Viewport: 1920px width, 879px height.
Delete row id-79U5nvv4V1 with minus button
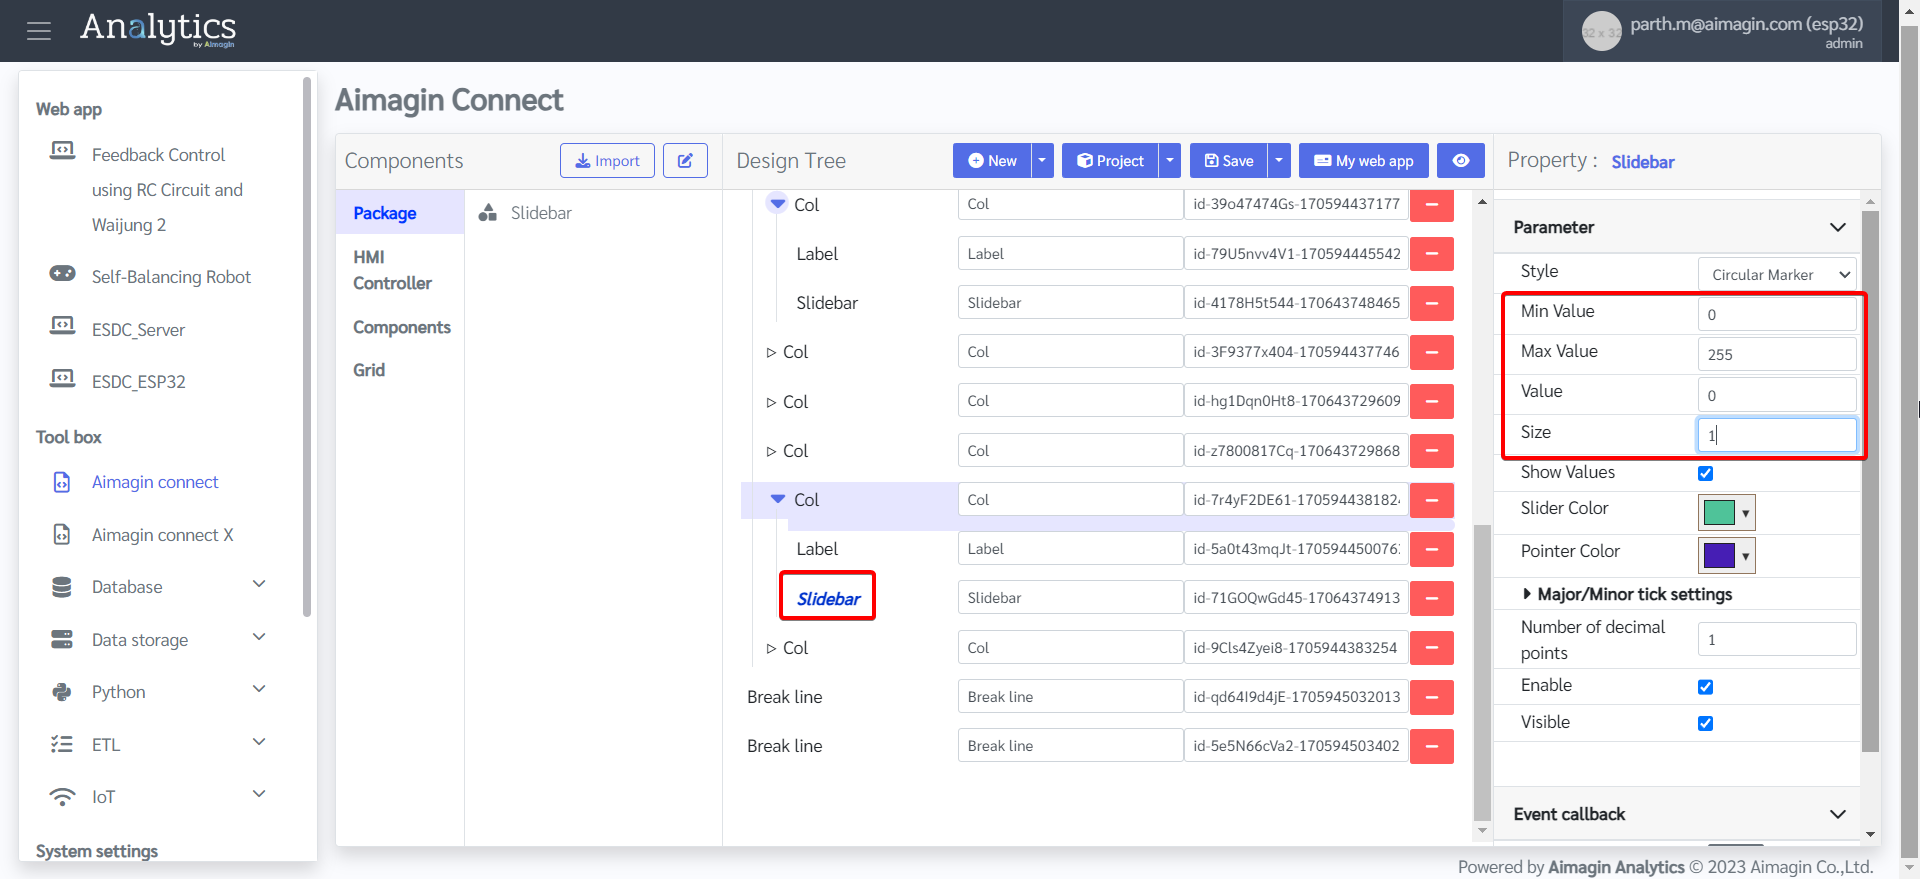(x=1432, y=254)
